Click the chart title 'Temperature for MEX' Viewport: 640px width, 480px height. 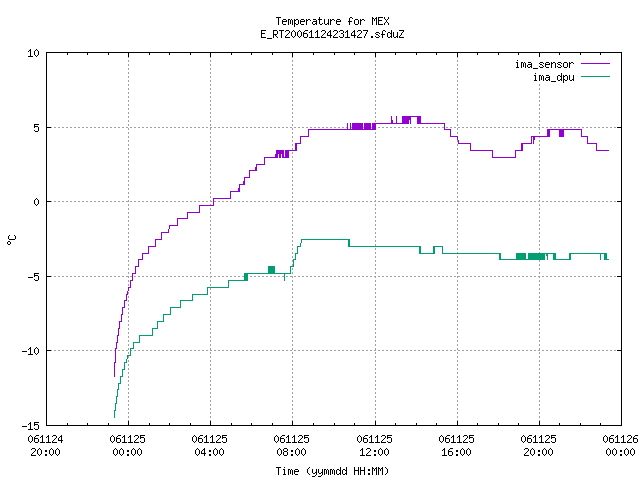point(332,21)
